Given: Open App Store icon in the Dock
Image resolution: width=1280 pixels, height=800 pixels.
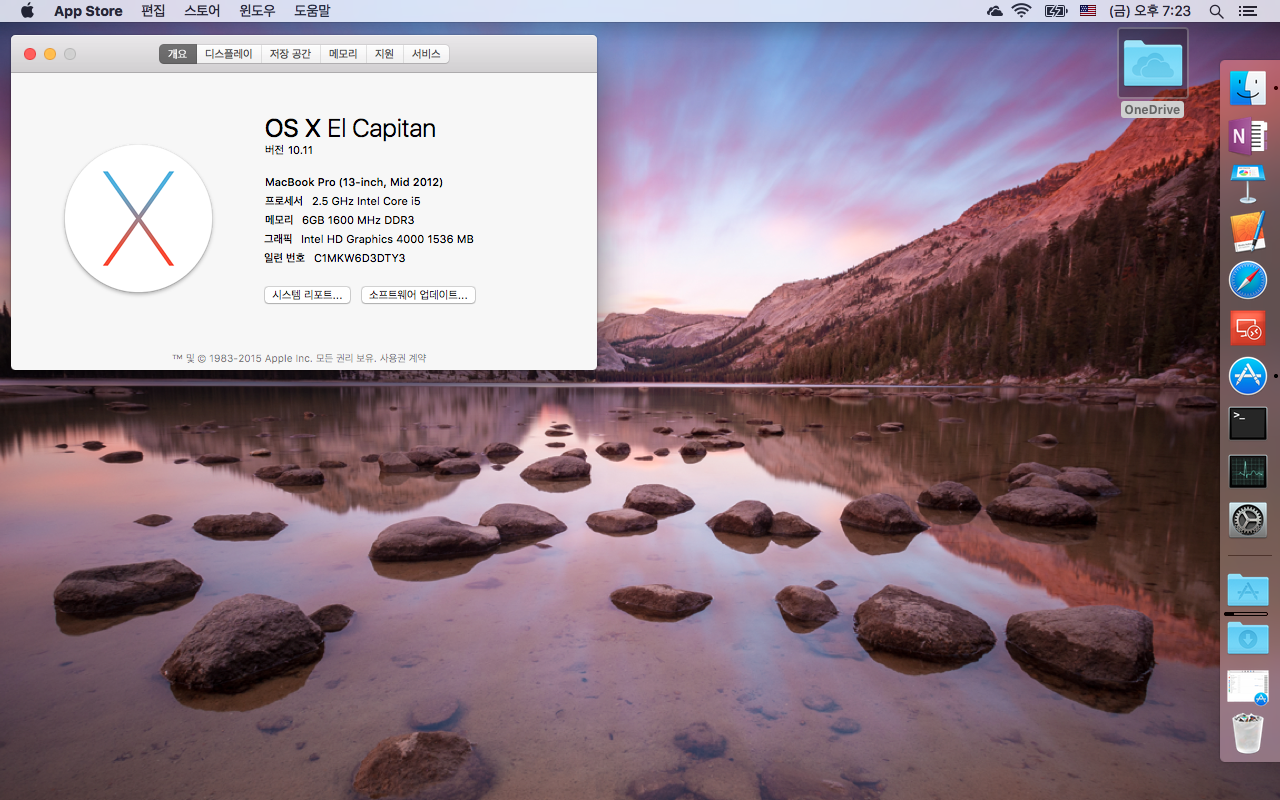Looking at the screenshot, I should click(1248, 376).
